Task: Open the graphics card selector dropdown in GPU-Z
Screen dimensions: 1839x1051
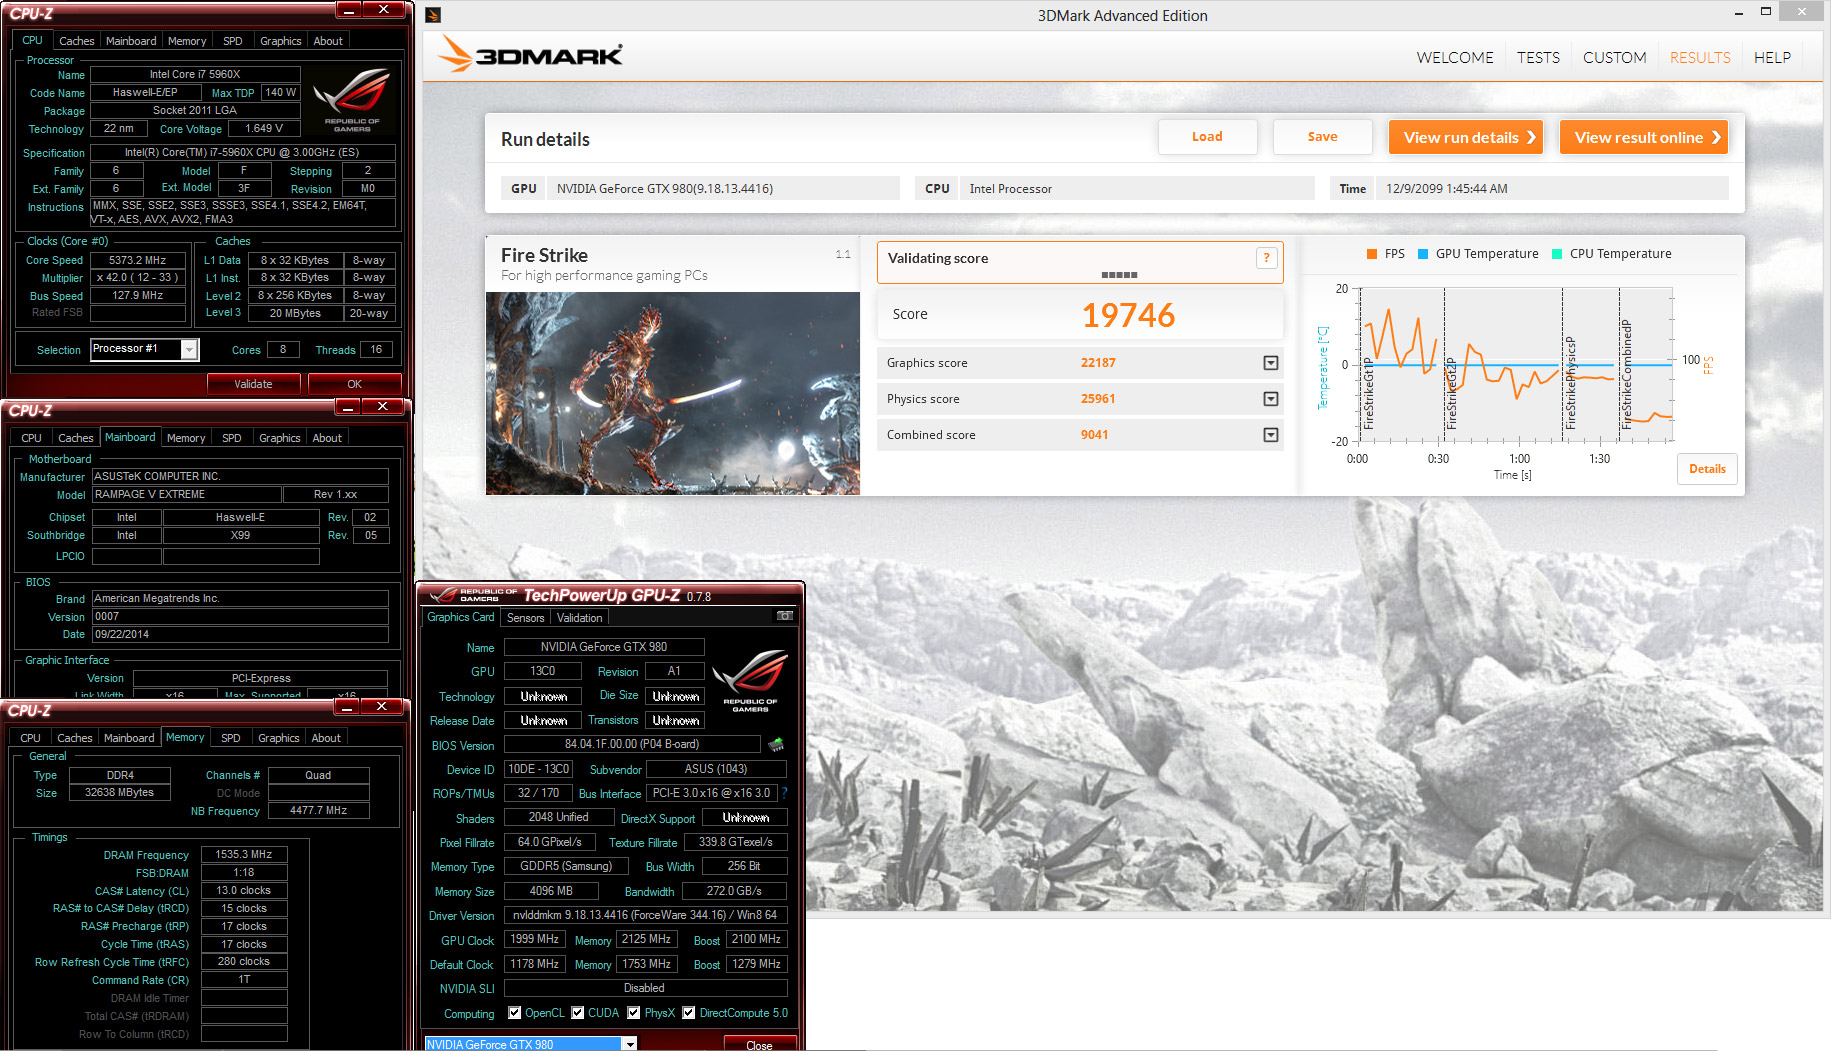Action: tap(630, 1044)
